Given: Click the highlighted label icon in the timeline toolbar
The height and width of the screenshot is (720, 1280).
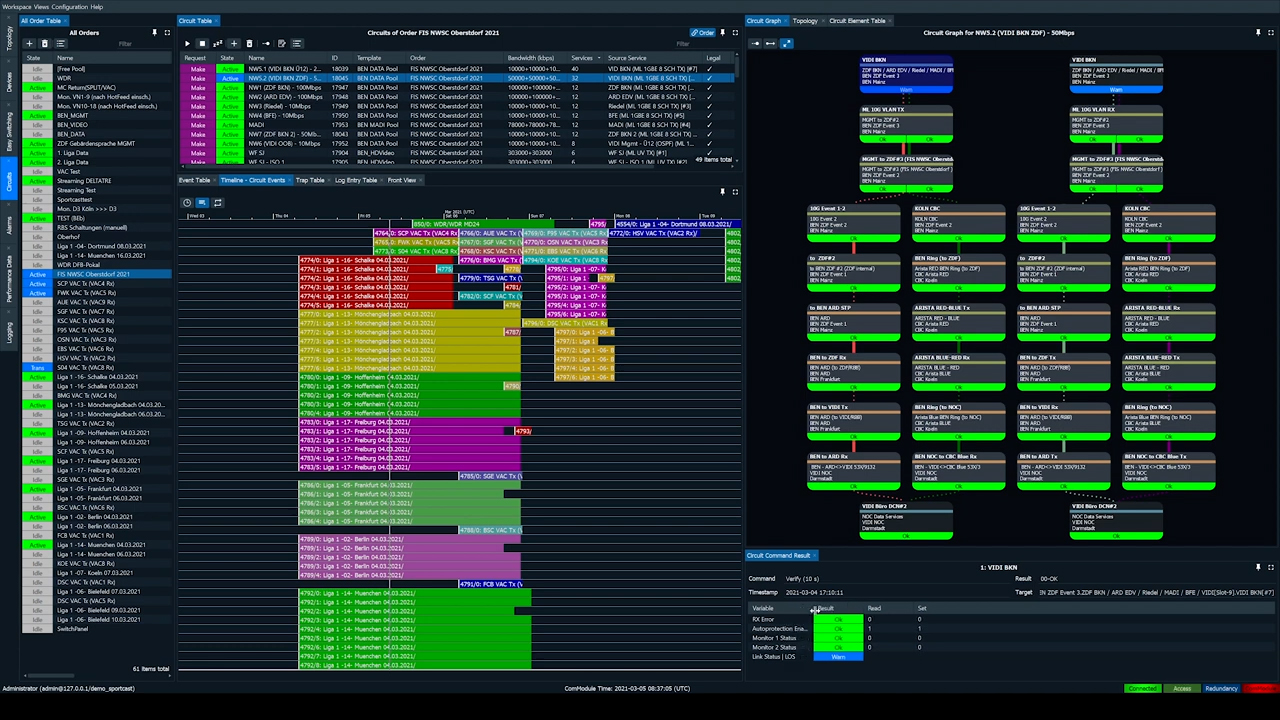Looking at the screenshot, I should 202,203.
